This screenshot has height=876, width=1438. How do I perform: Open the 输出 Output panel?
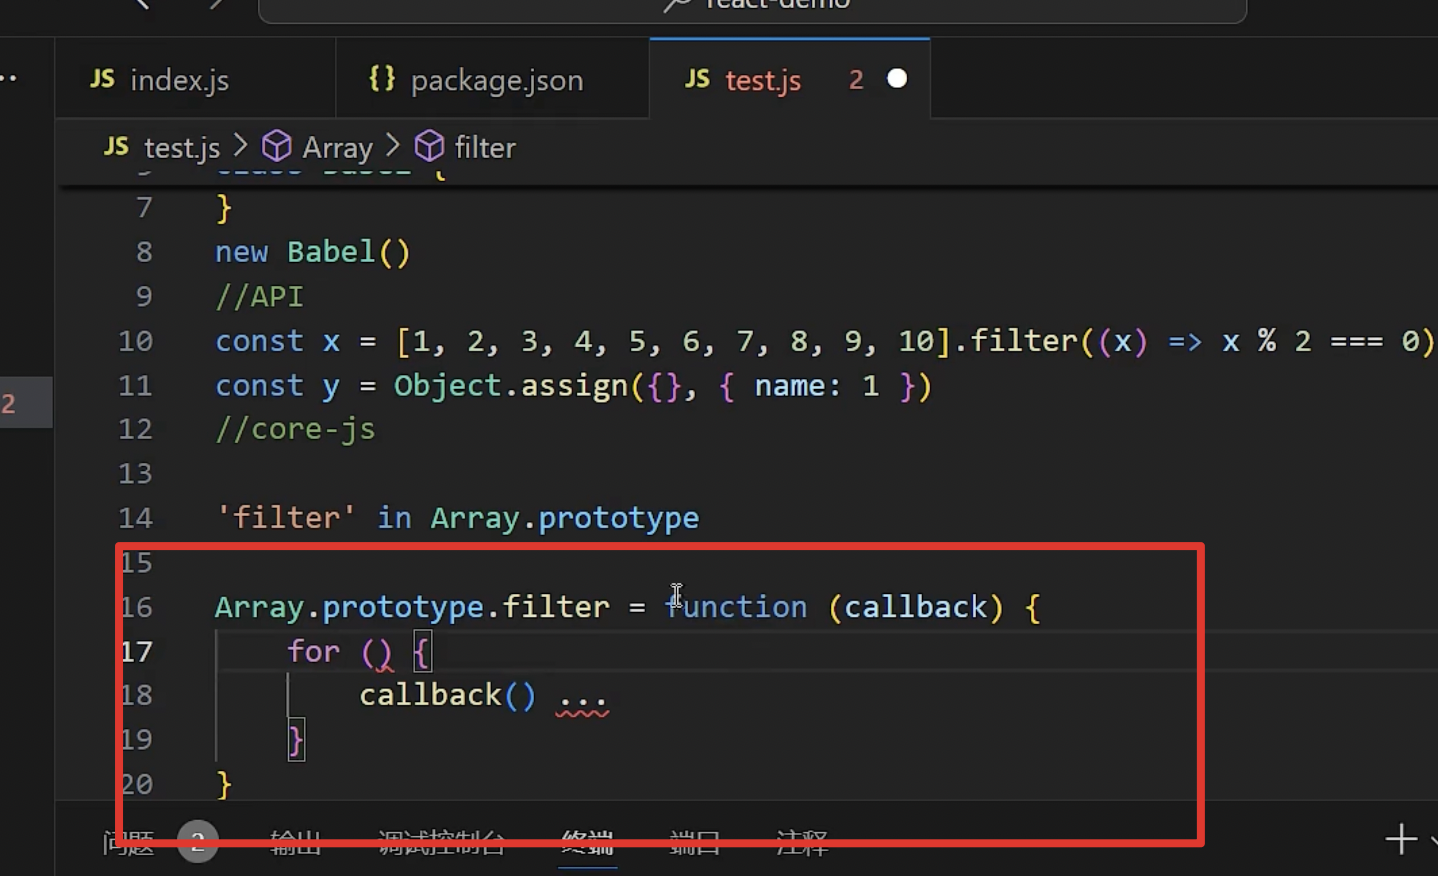pyautogui.click(x=295, y=841)
